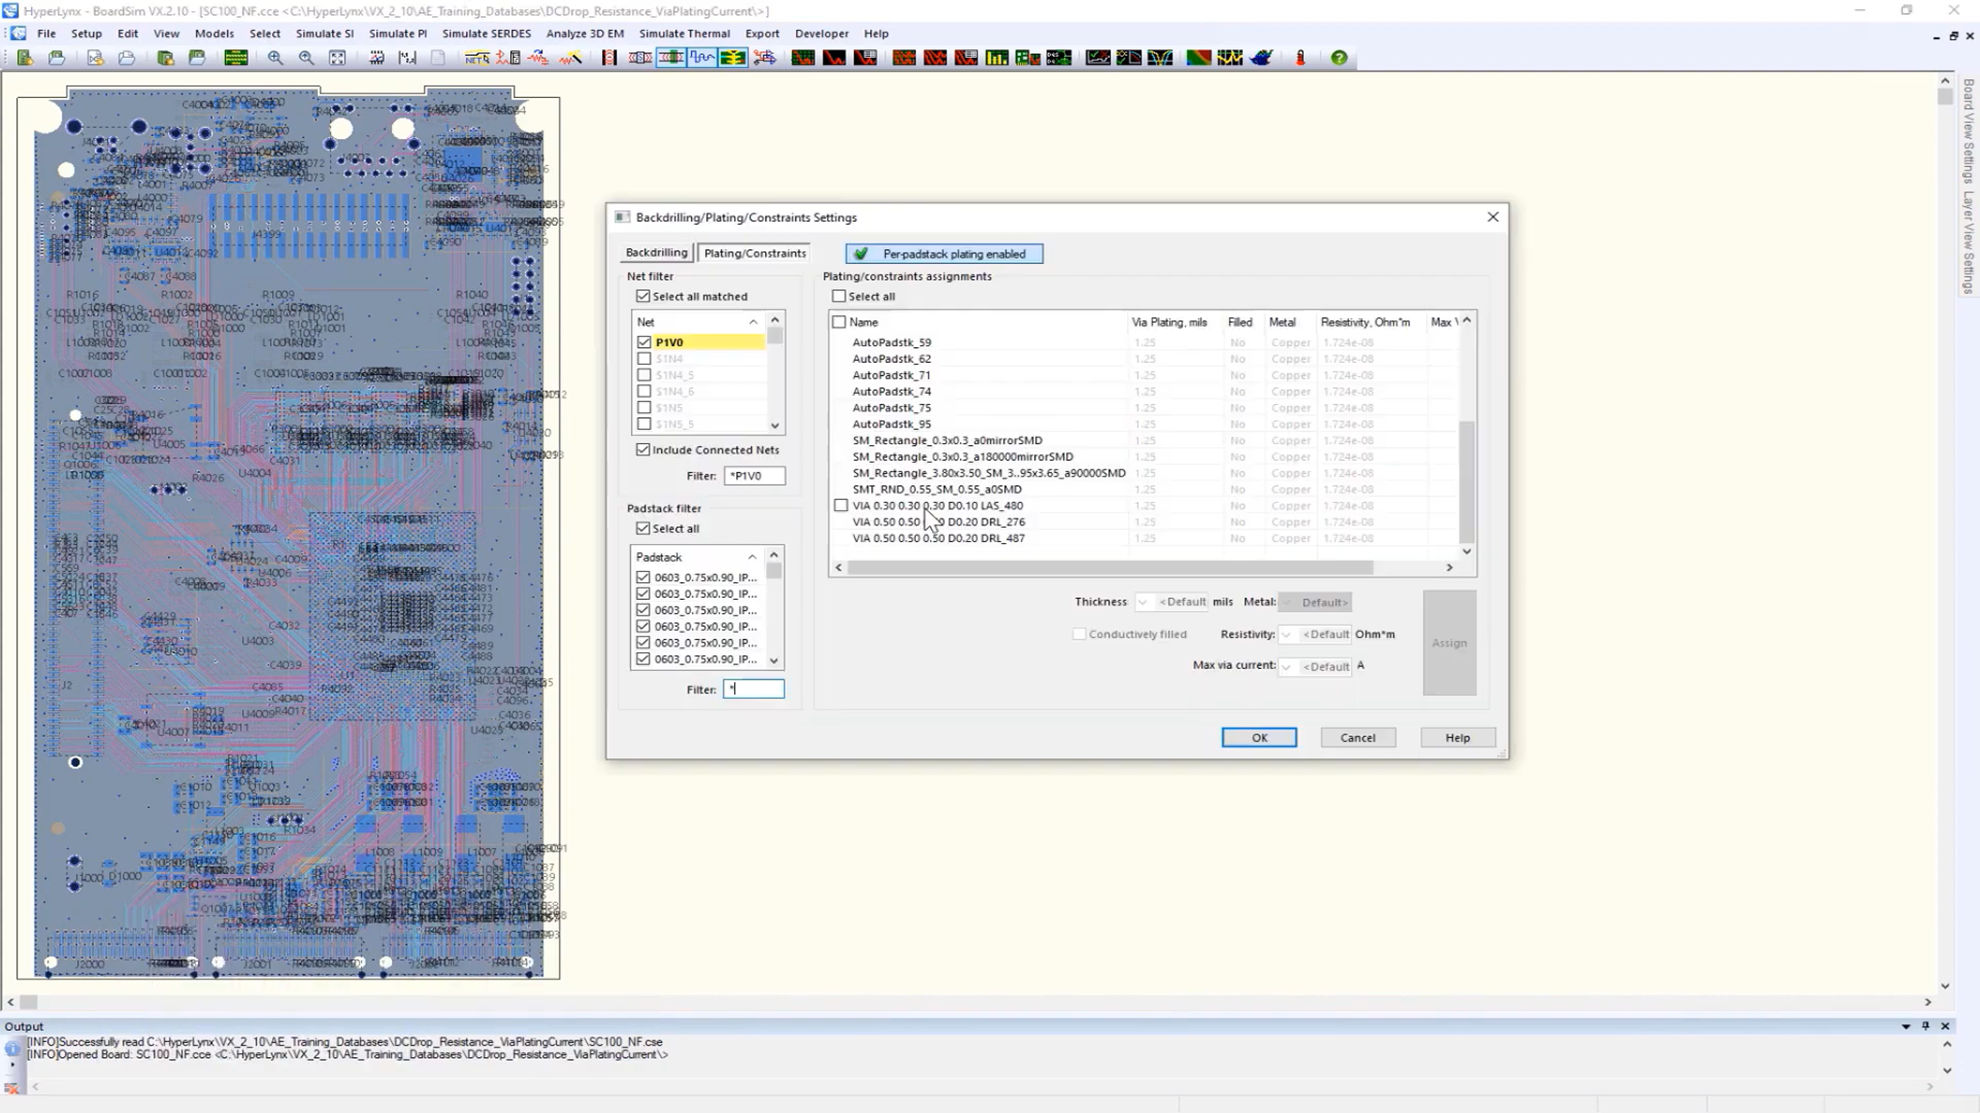This screenshot has width=1980, height=1113.
Task: Toggle Padstack filter Select all checkbox
Action: tap(643, 528)
